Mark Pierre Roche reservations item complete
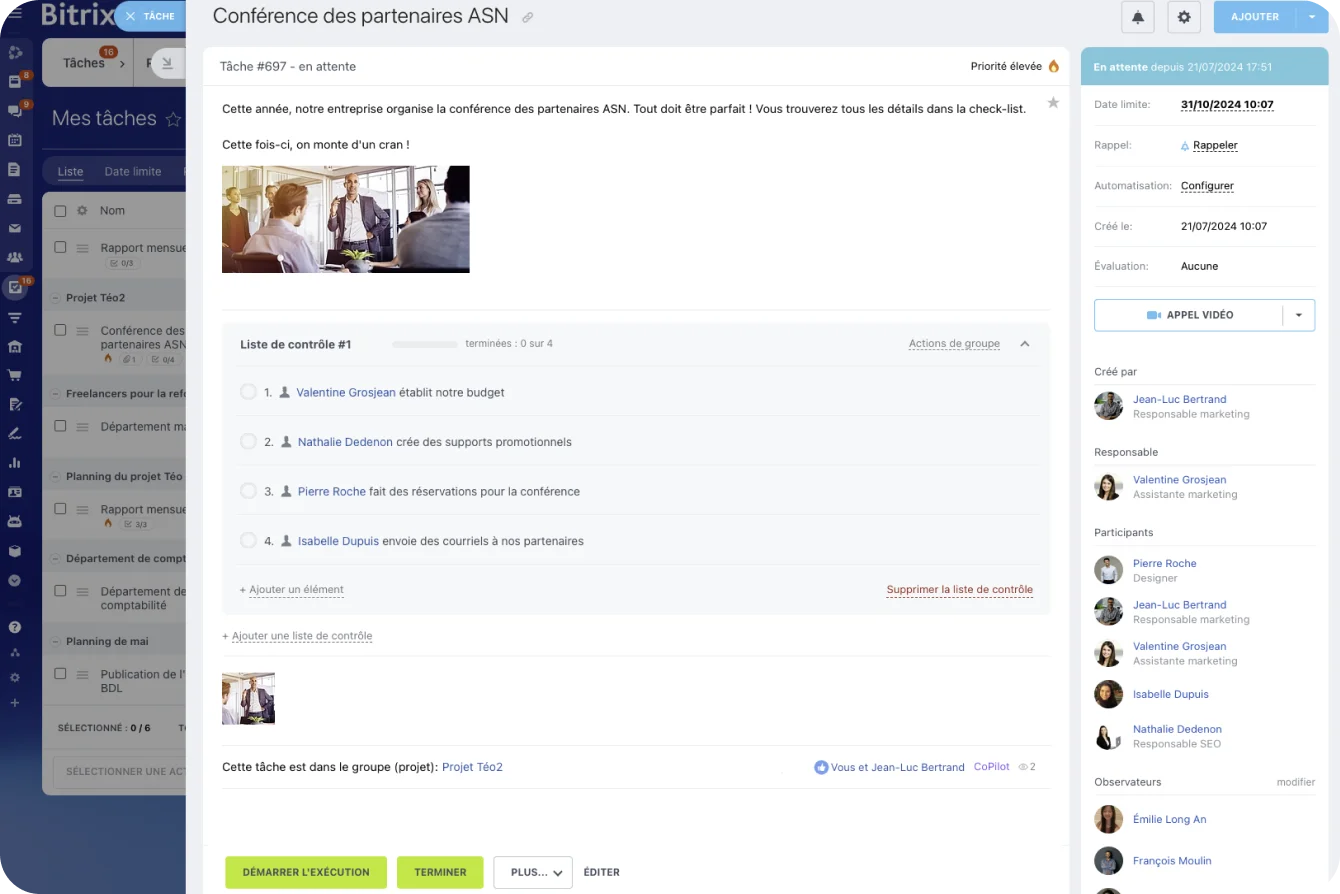The width and height of the screenshot is (1340, 894). click(x=248, y=491)
